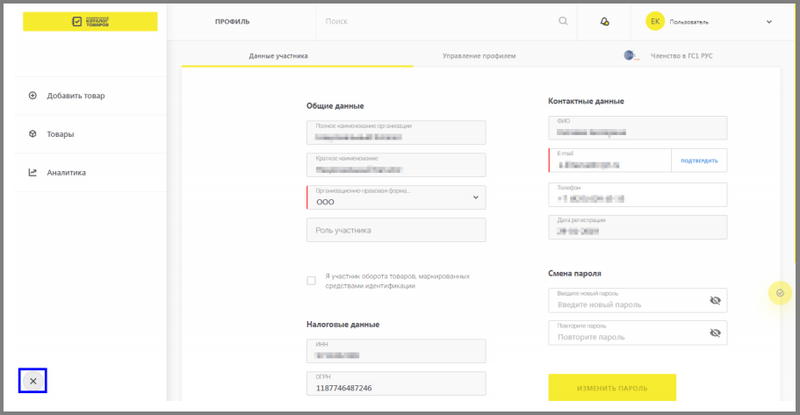The width and height of the screenshot is (800, 415).
Task: Show the new password with the eye icon
Action: coord(715,300)
